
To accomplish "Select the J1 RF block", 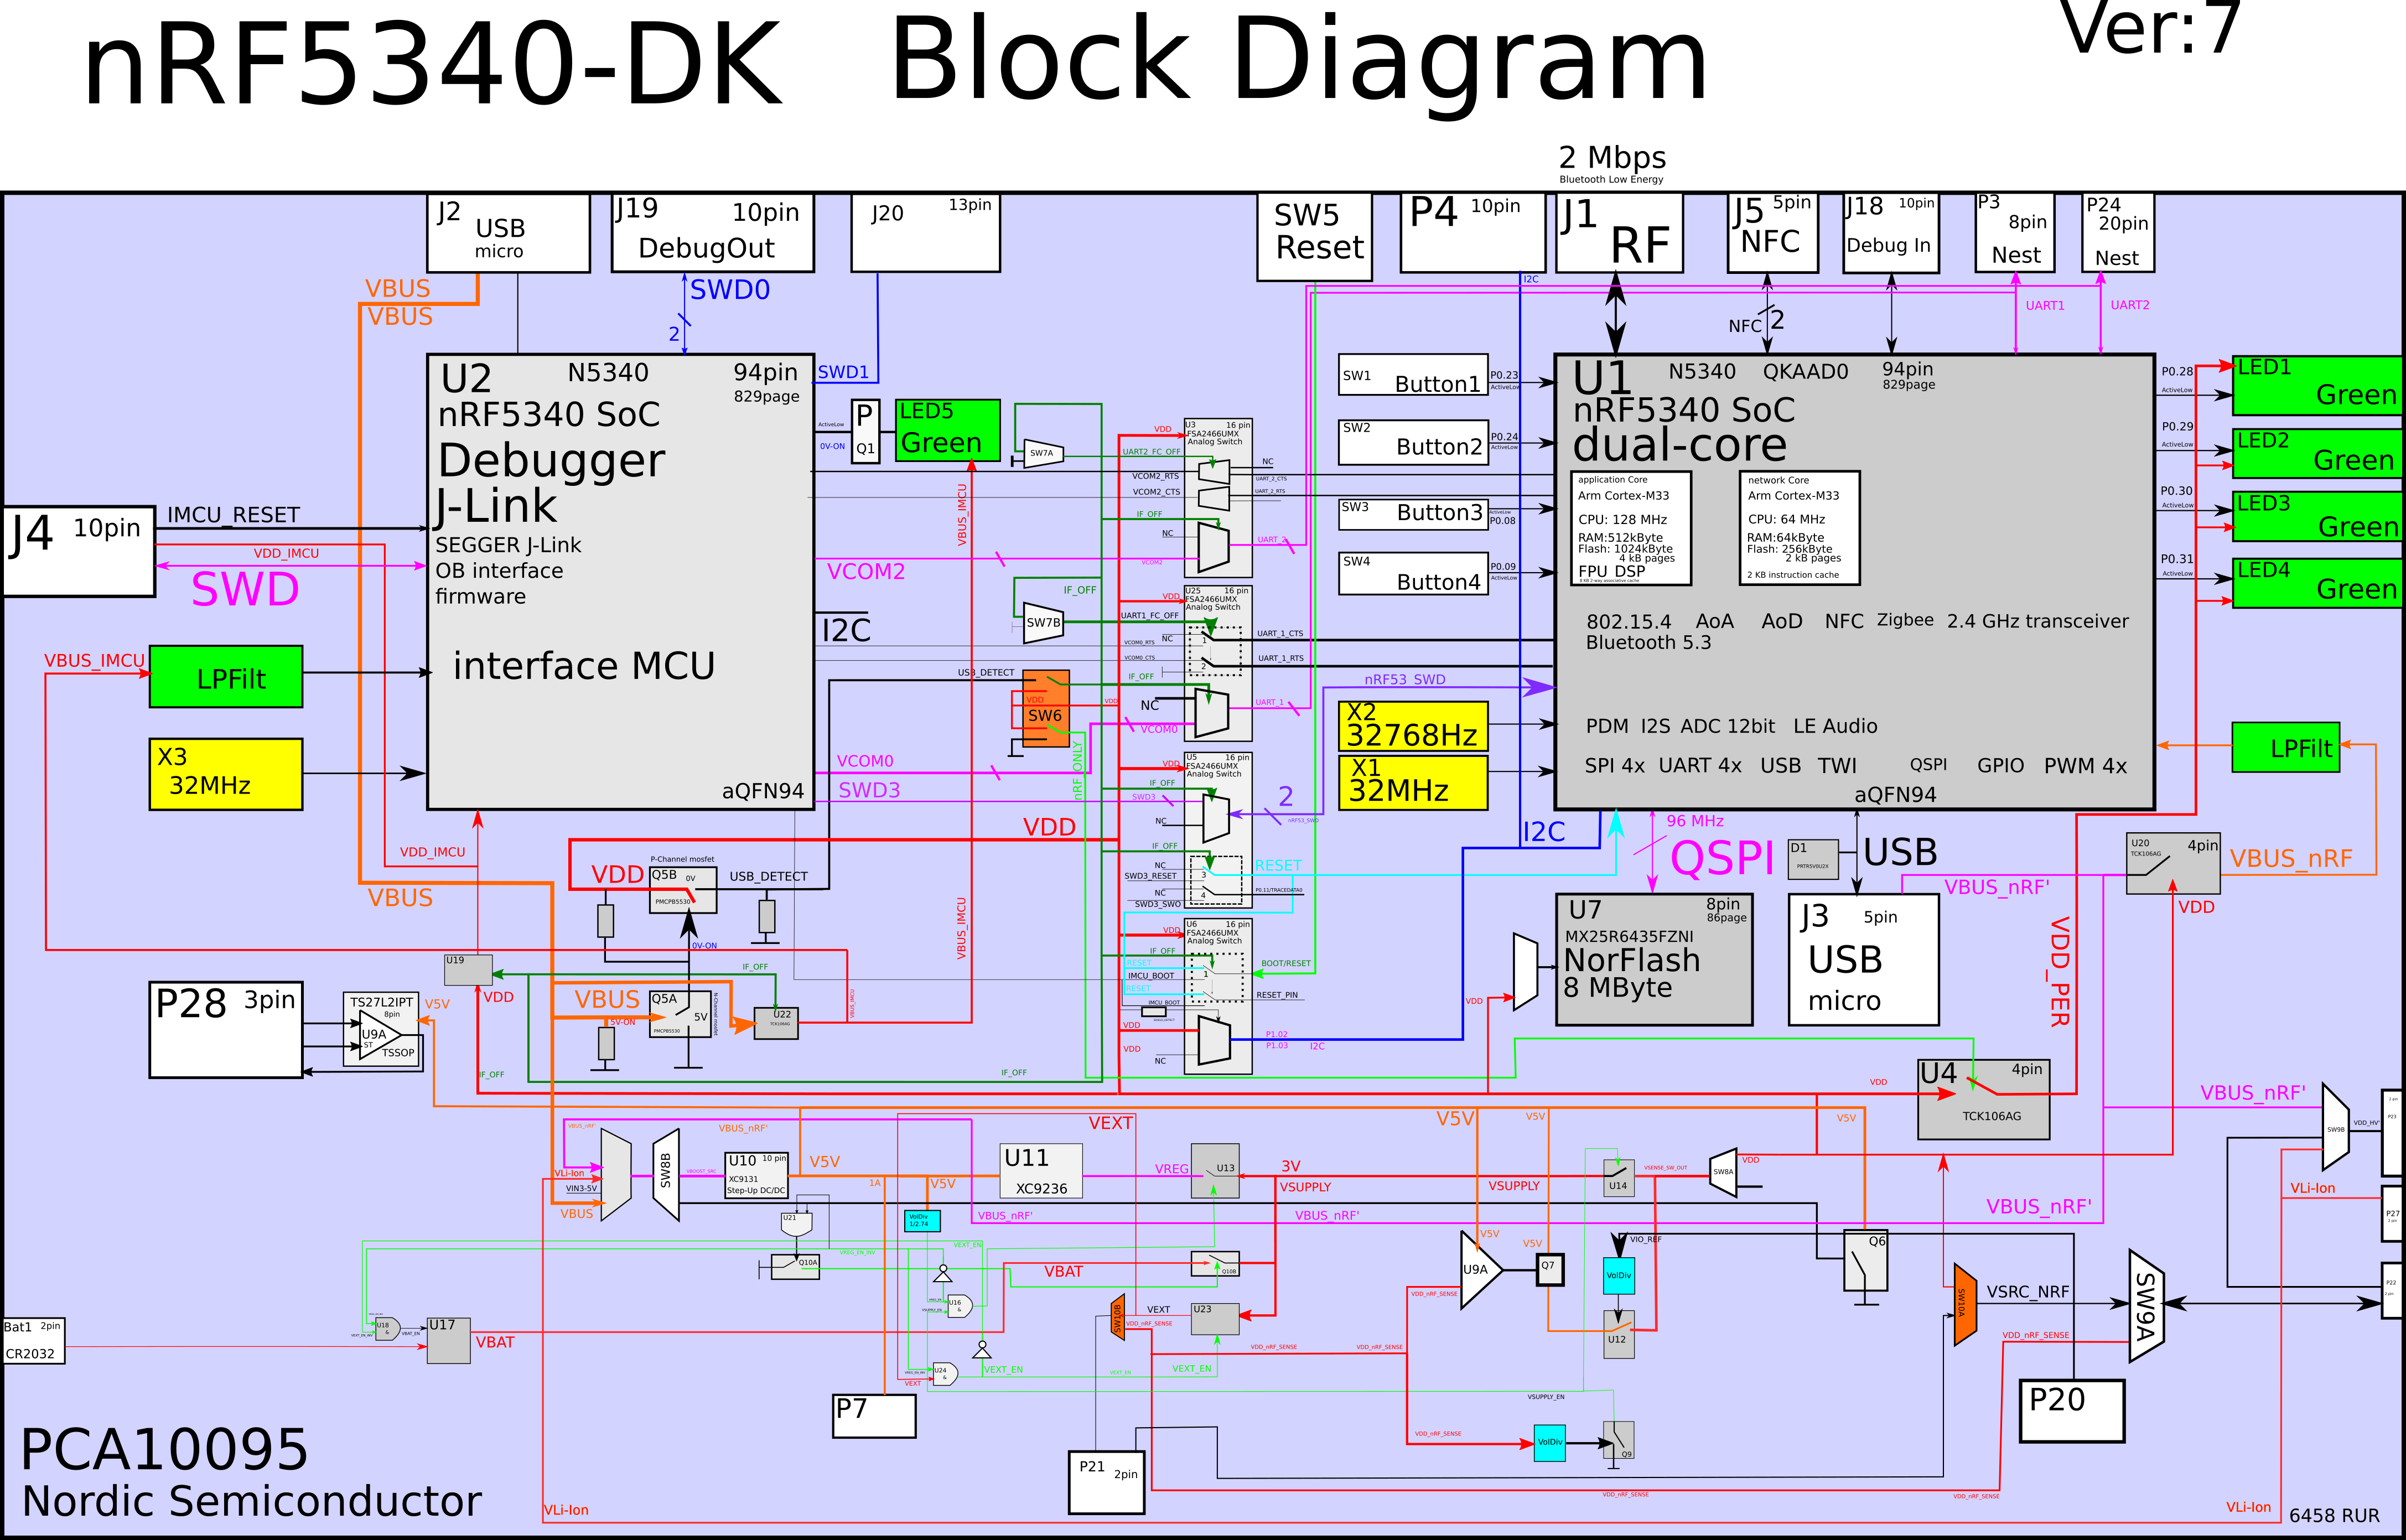I will click(1619, 232).
